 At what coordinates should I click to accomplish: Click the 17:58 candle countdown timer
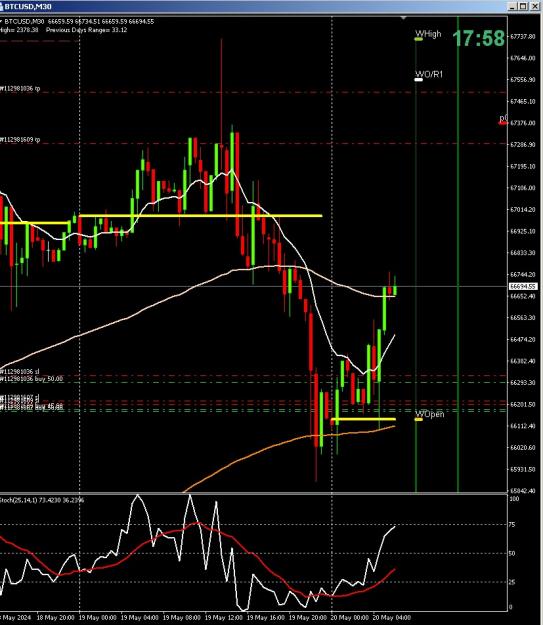tap(478, 38)
